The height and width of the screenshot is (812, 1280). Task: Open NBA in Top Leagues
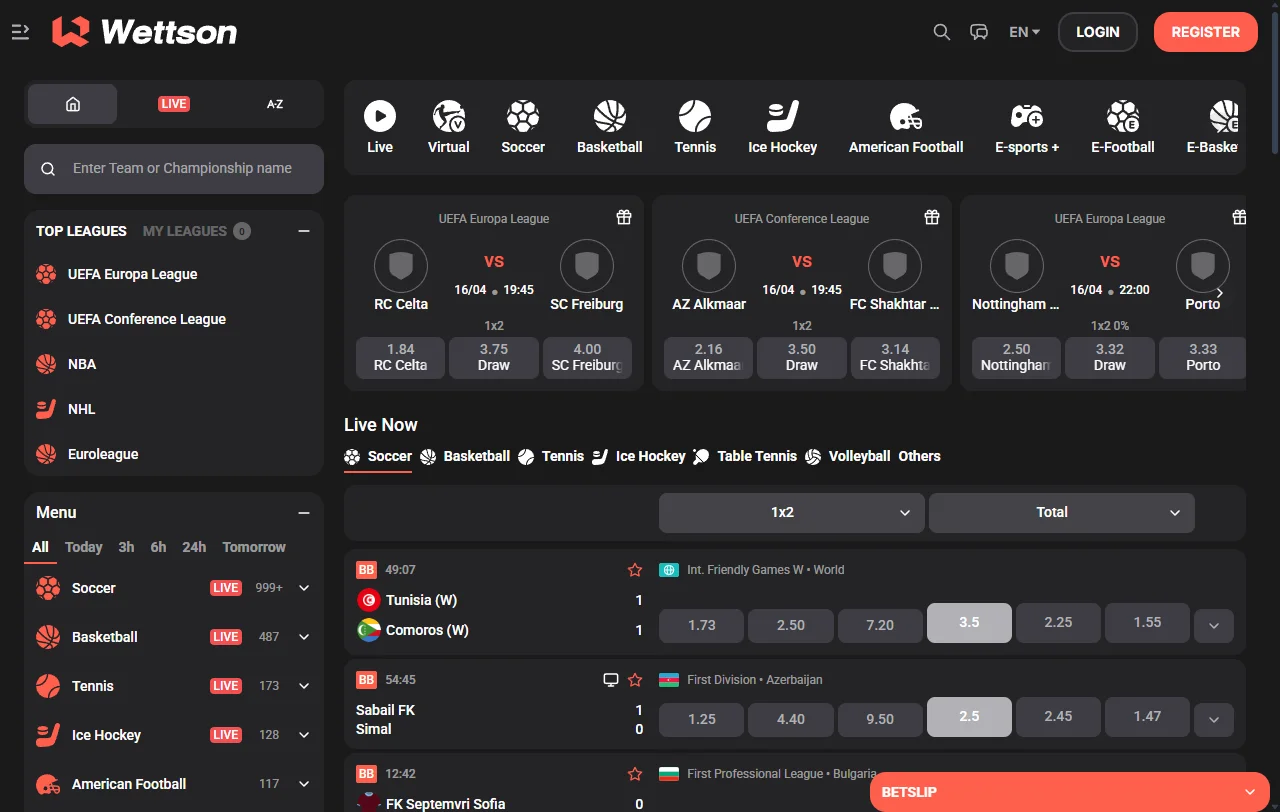[82, 364]
